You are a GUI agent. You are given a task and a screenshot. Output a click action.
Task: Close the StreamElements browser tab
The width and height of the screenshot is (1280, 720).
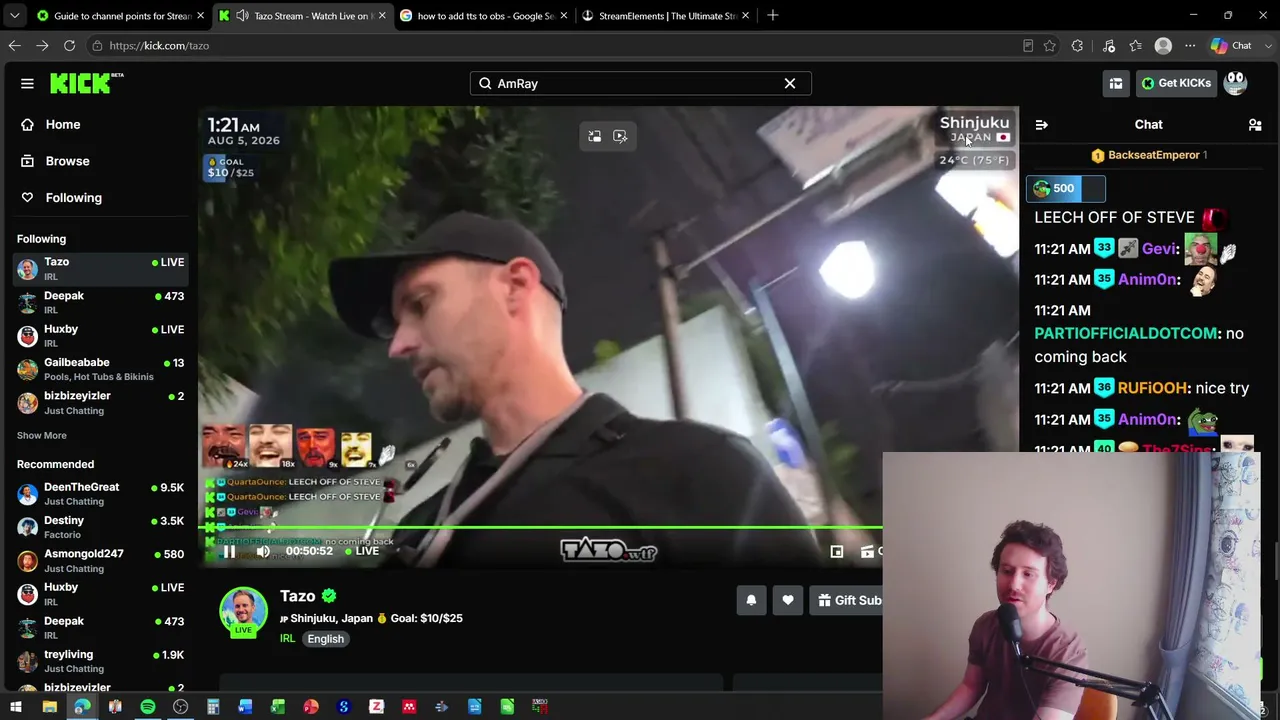click(745, 15)
